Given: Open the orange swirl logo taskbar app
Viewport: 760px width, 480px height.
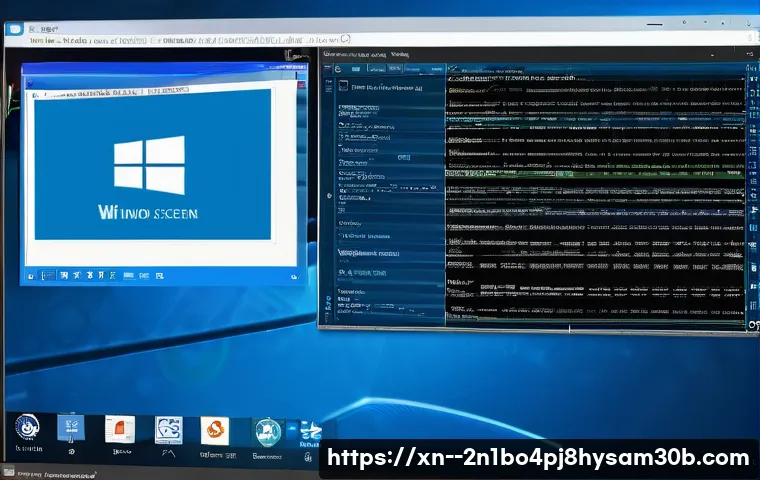Looking at the screenshot, I should pos(215,431).
